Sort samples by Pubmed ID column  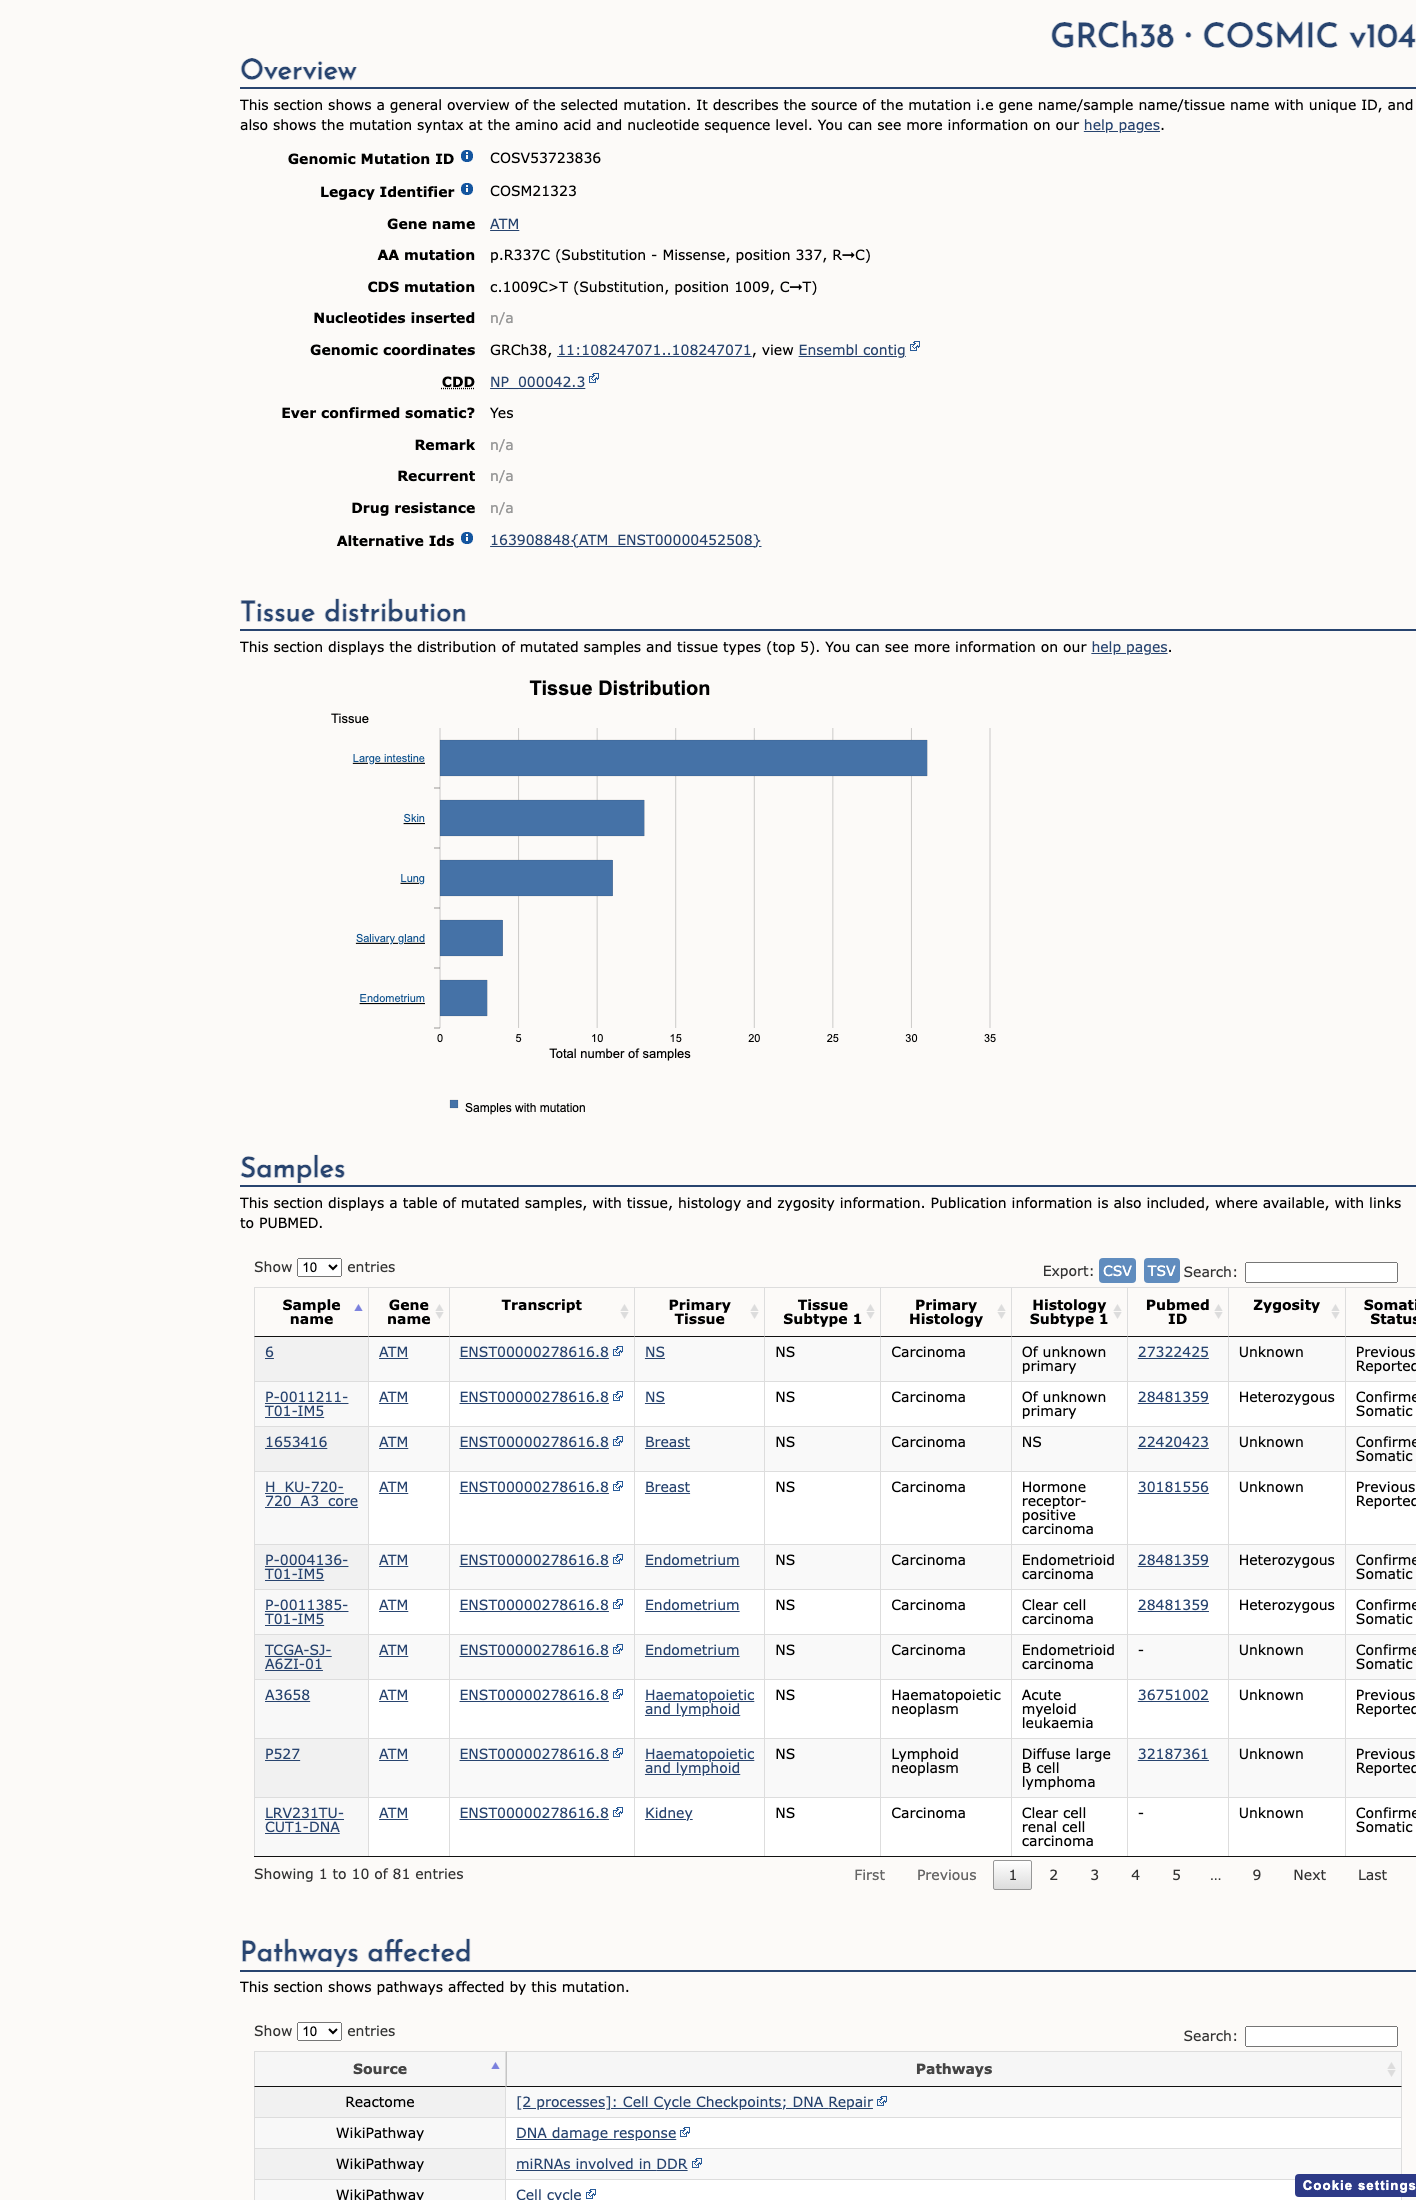[1218, 1312]
